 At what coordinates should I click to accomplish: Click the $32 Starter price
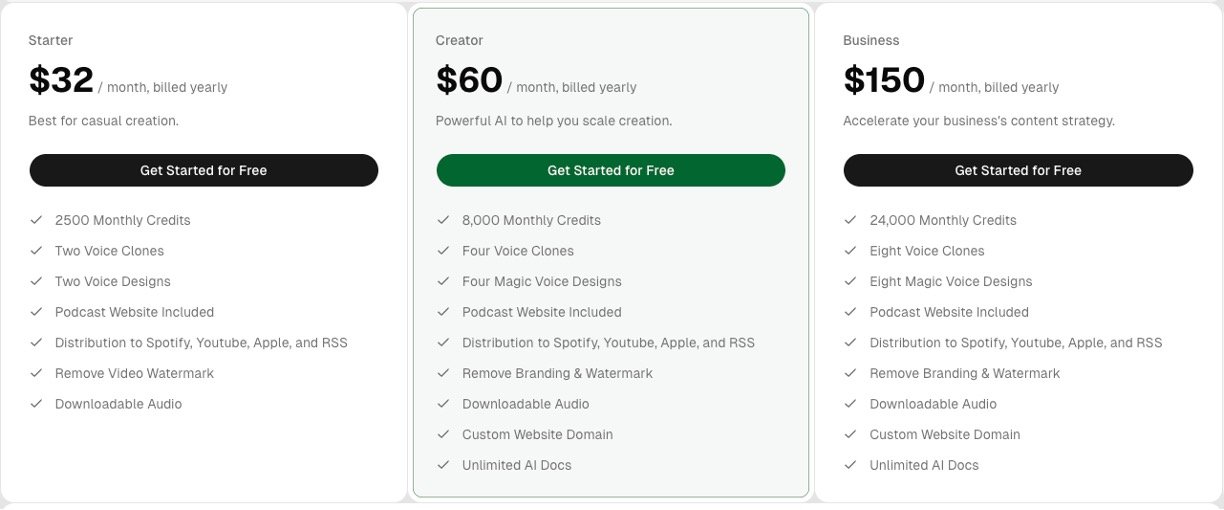[61, 81]
